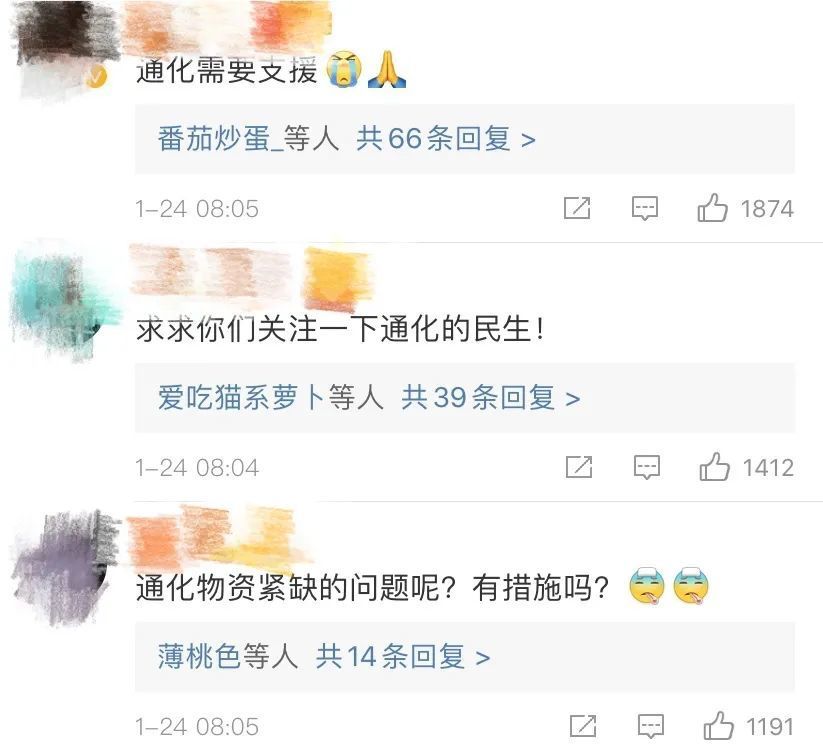The image size is (823, 755).
Task: Open user 番茄炒蛋_ profile link
Action: (x=220, y=139)
